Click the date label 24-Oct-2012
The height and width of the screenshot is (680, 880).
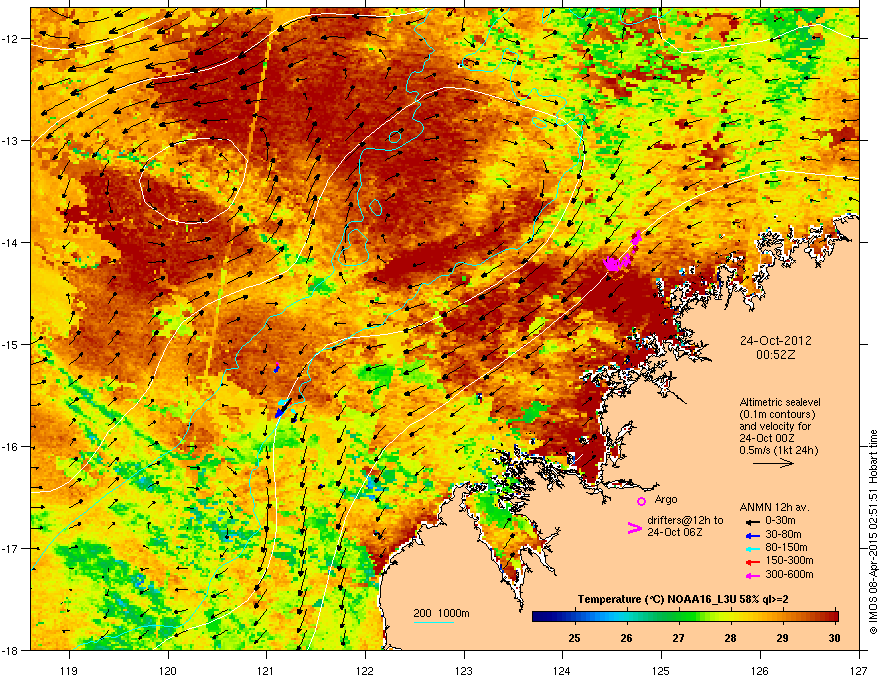click(x=775, y=341)
